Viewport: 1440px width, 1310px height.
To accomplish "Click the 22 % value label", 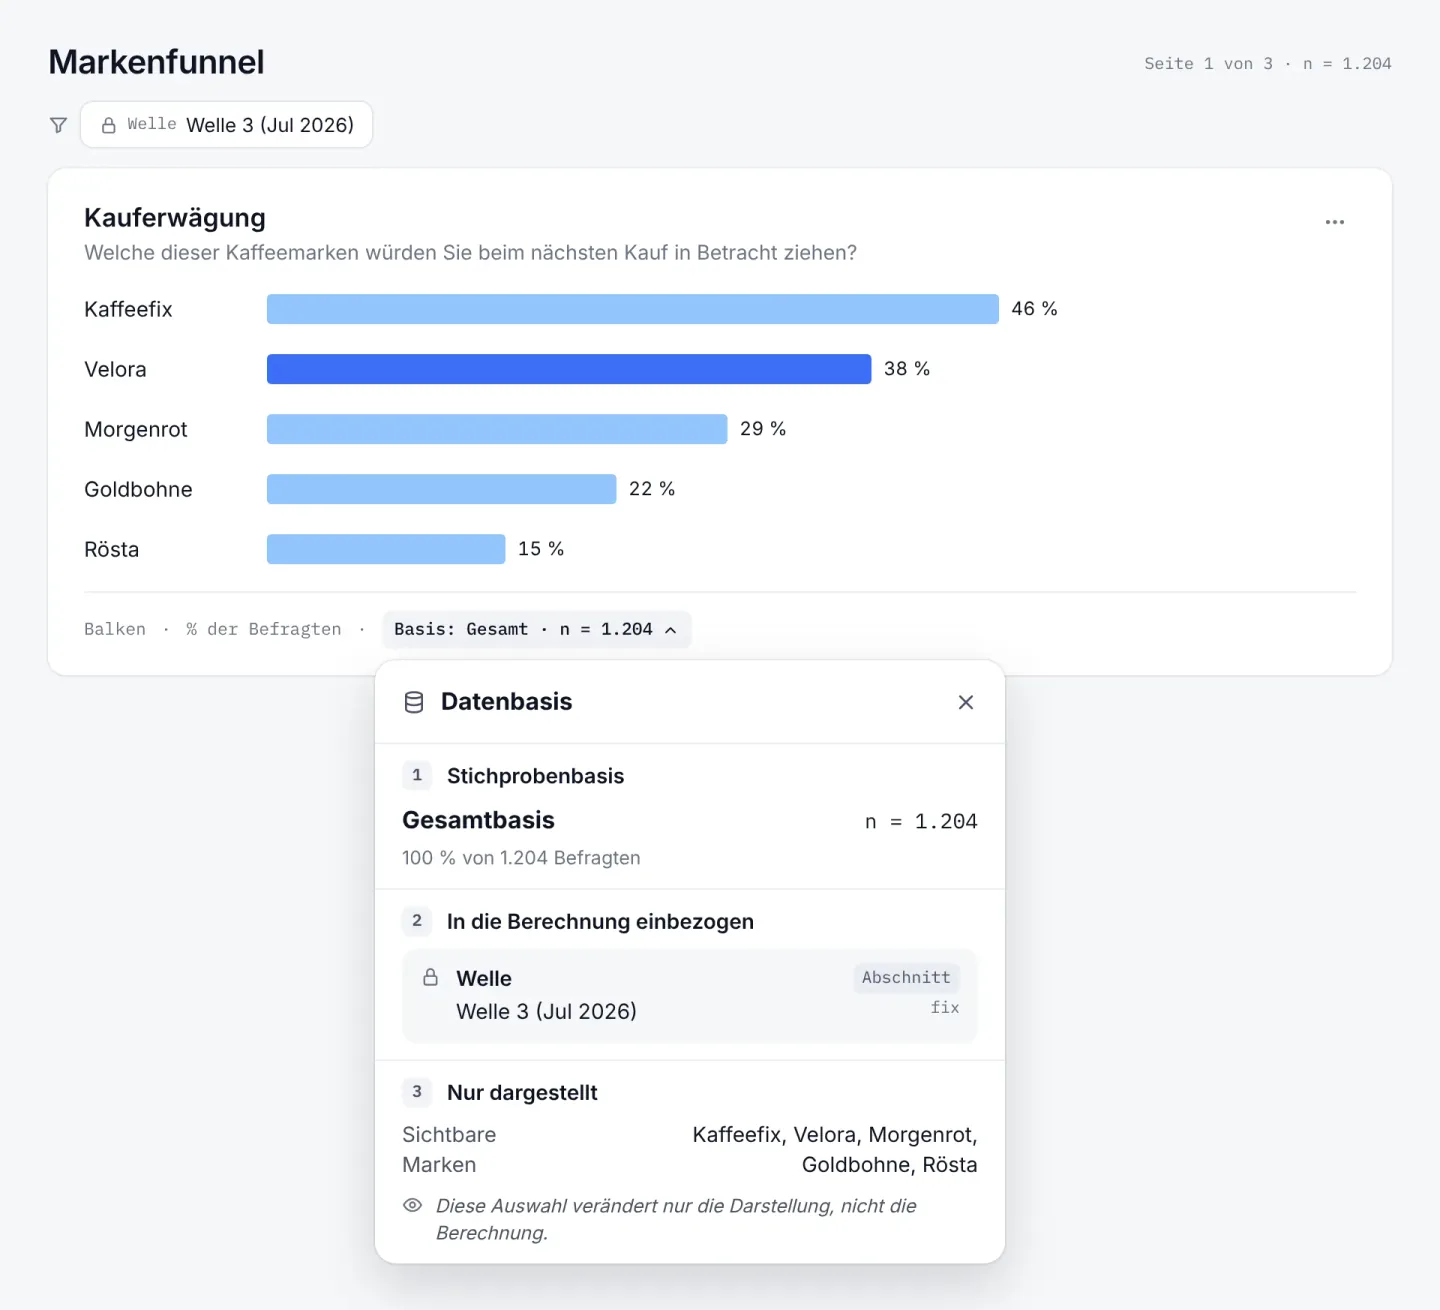I will [x=652, y=489].
